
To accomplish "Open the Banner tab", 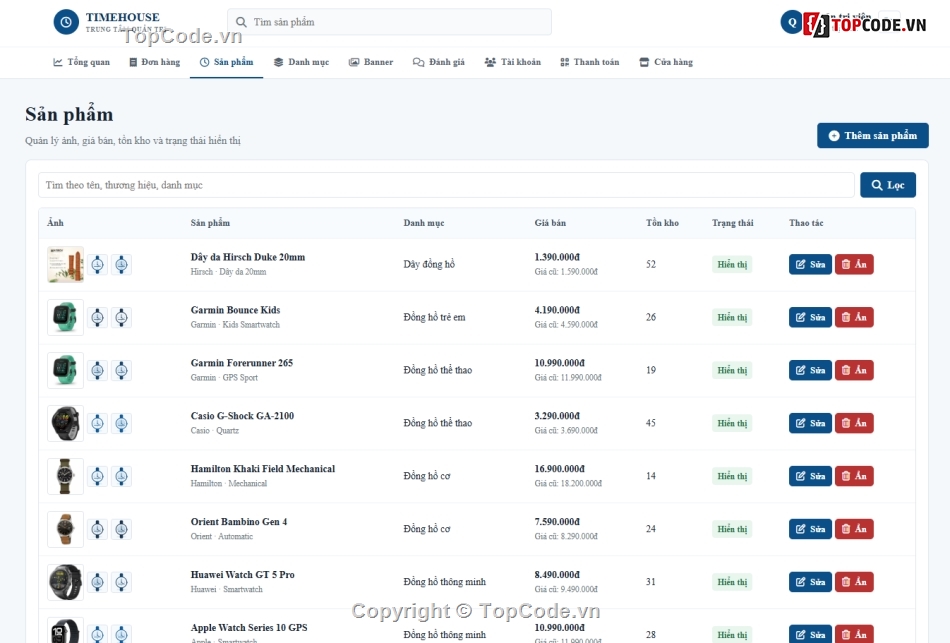I will click(371, 62).
